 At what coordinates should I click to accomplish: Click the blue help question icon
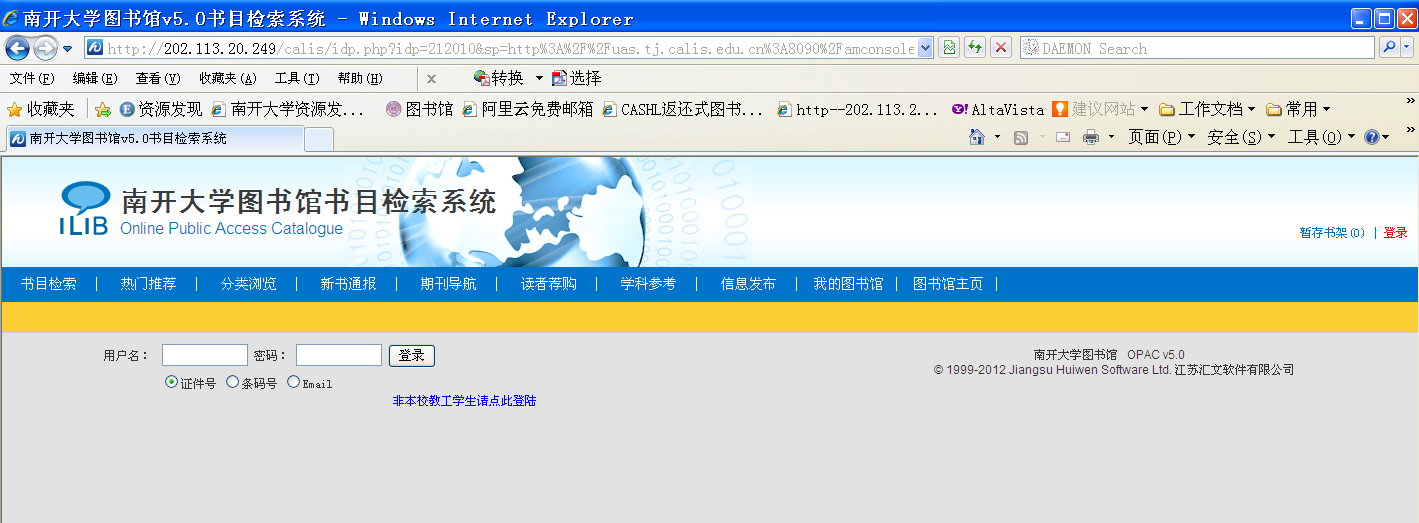point(1372,137)
